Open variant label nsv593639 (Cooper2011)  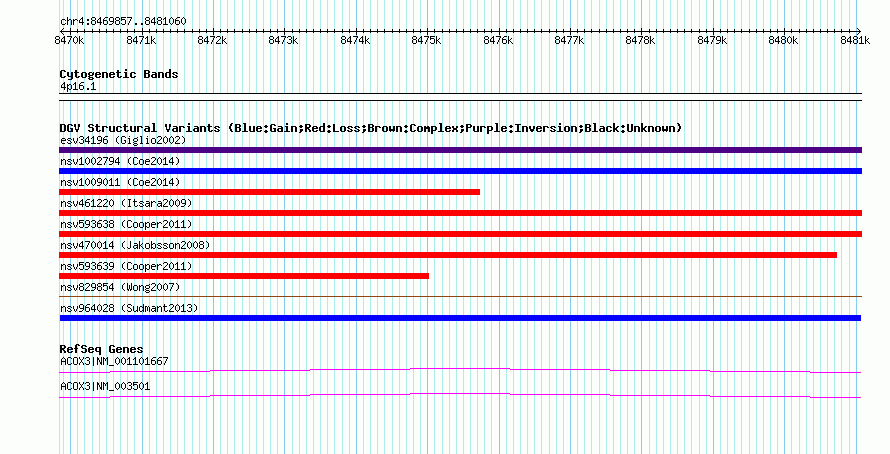point(126,266)
